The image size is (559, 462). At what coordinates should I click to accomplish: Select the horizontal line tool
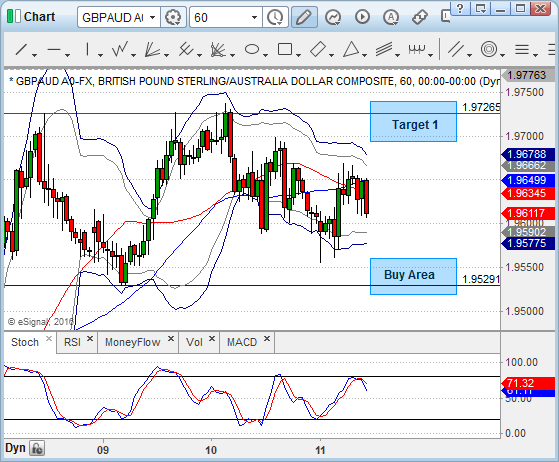tap(54, 49)
